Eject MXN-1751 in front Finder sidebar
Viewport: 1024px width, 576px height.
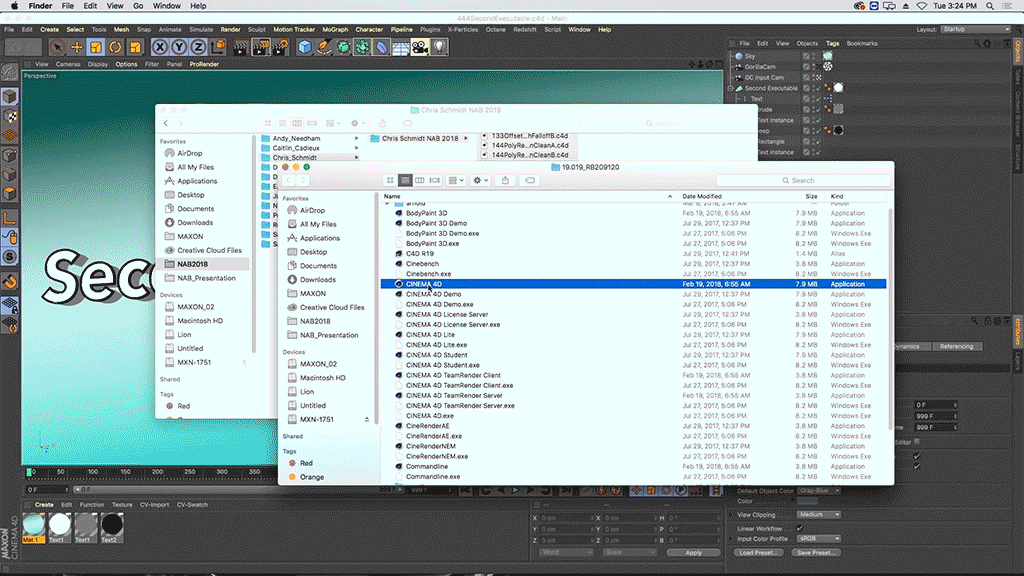pos(367,420)
